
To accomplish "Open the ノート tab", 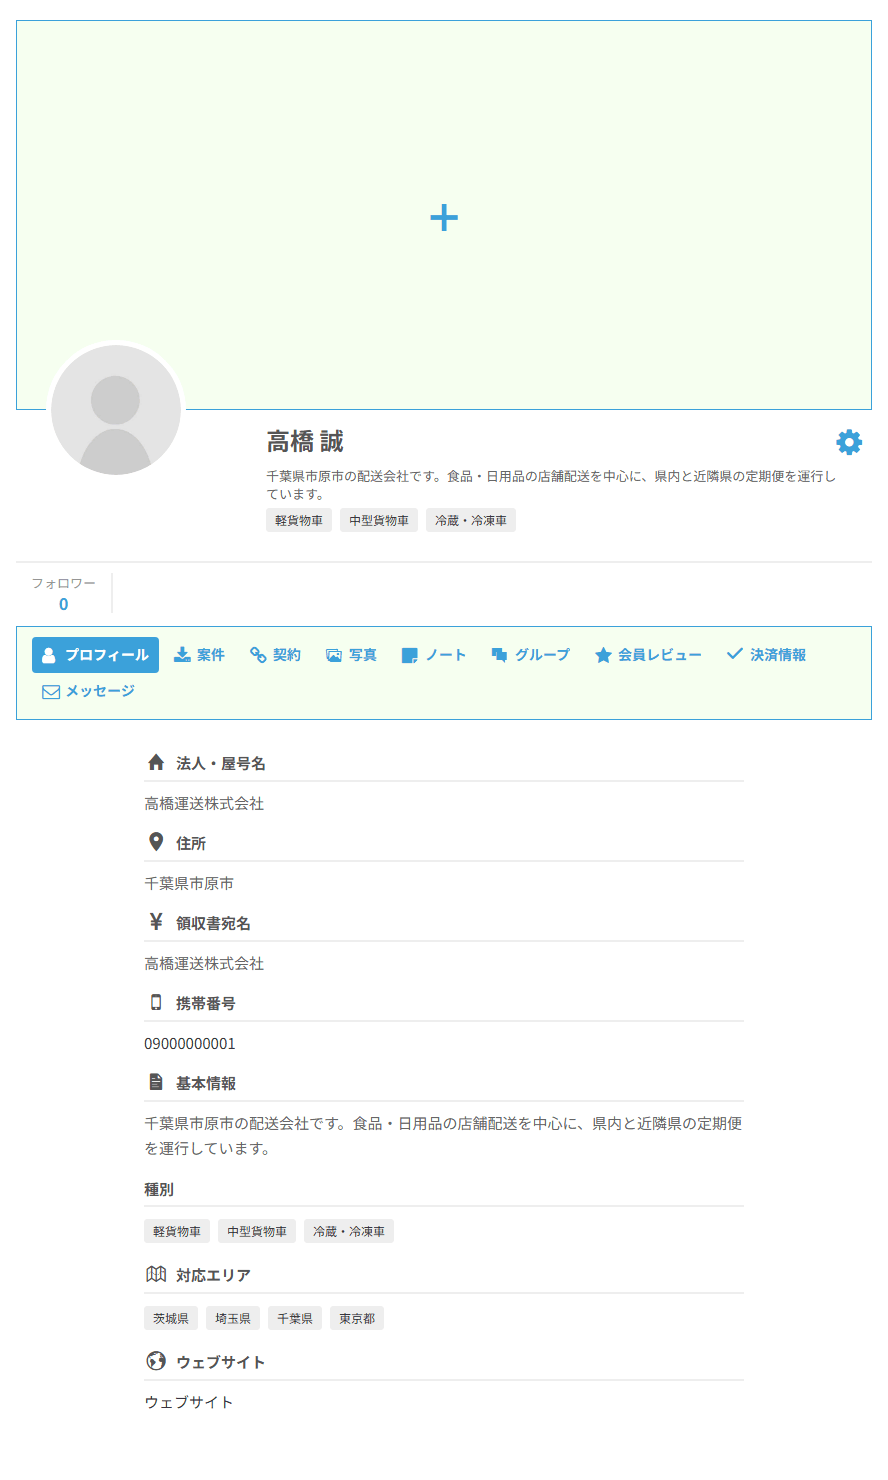I will 434,655.
